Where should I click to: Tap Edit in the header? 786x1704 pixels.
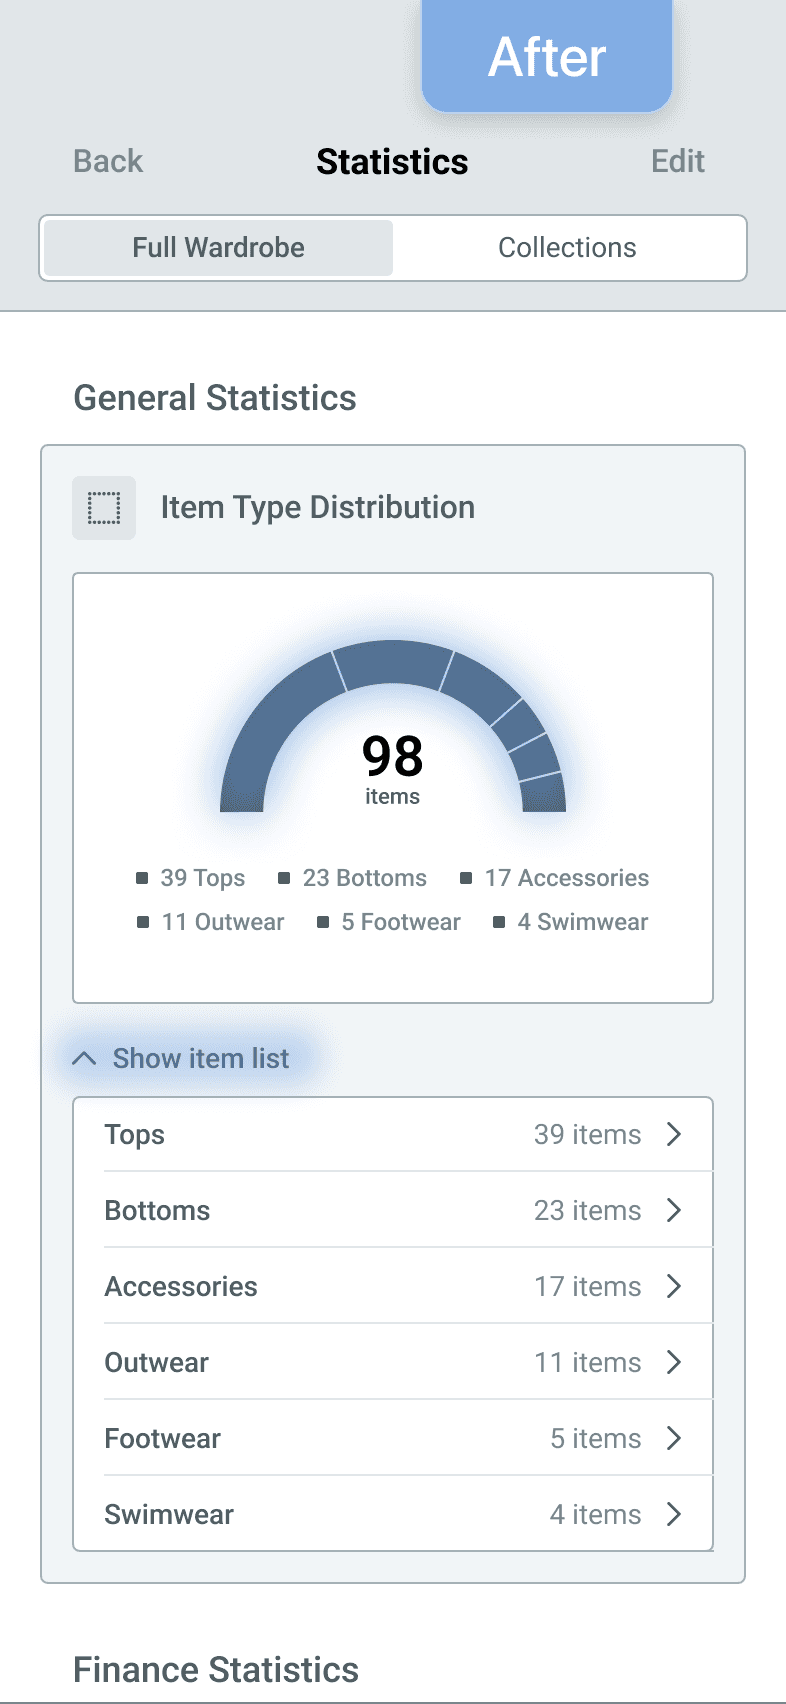pos(678,161)
